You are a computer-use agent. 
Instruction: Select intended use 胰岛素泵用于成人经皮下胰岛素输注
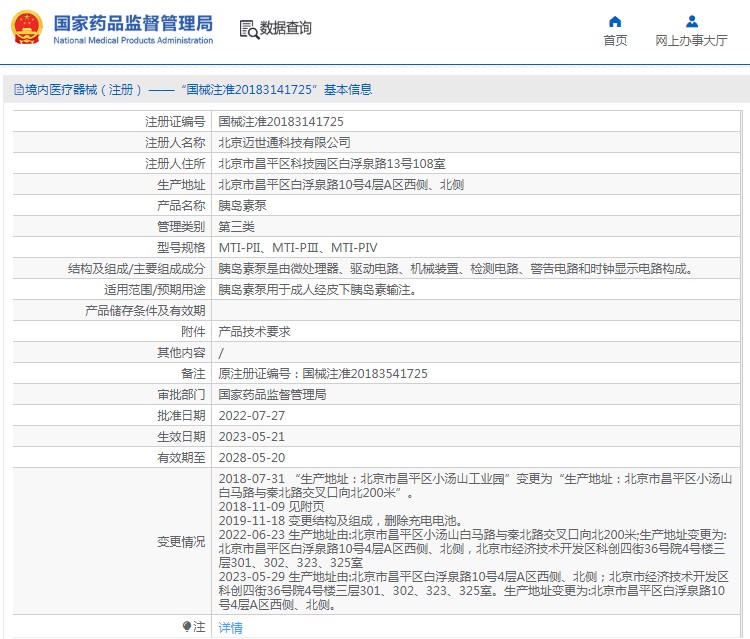[317, 290]
